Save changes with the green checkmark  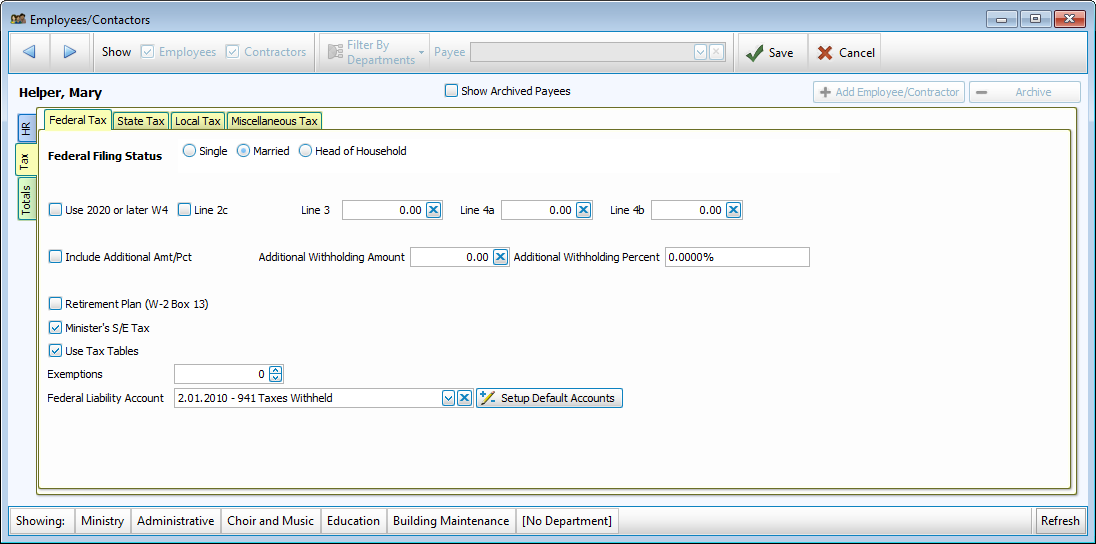click(769, 53)
